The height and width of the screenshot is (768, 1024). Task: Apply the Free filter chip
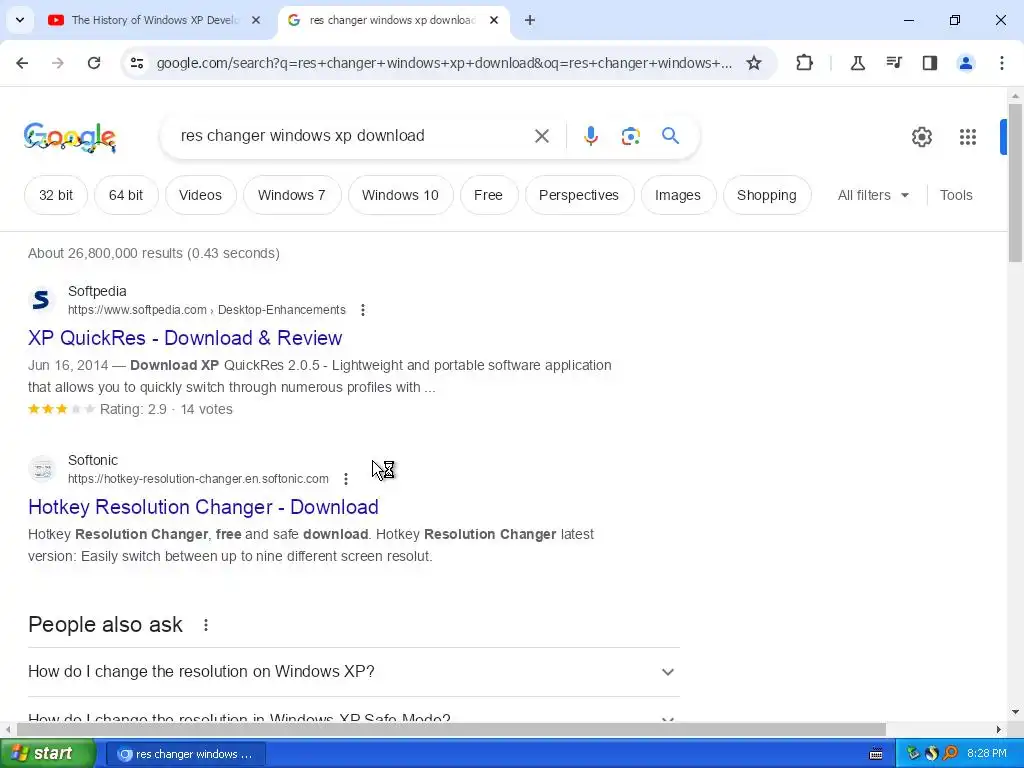tap(488, 195)
